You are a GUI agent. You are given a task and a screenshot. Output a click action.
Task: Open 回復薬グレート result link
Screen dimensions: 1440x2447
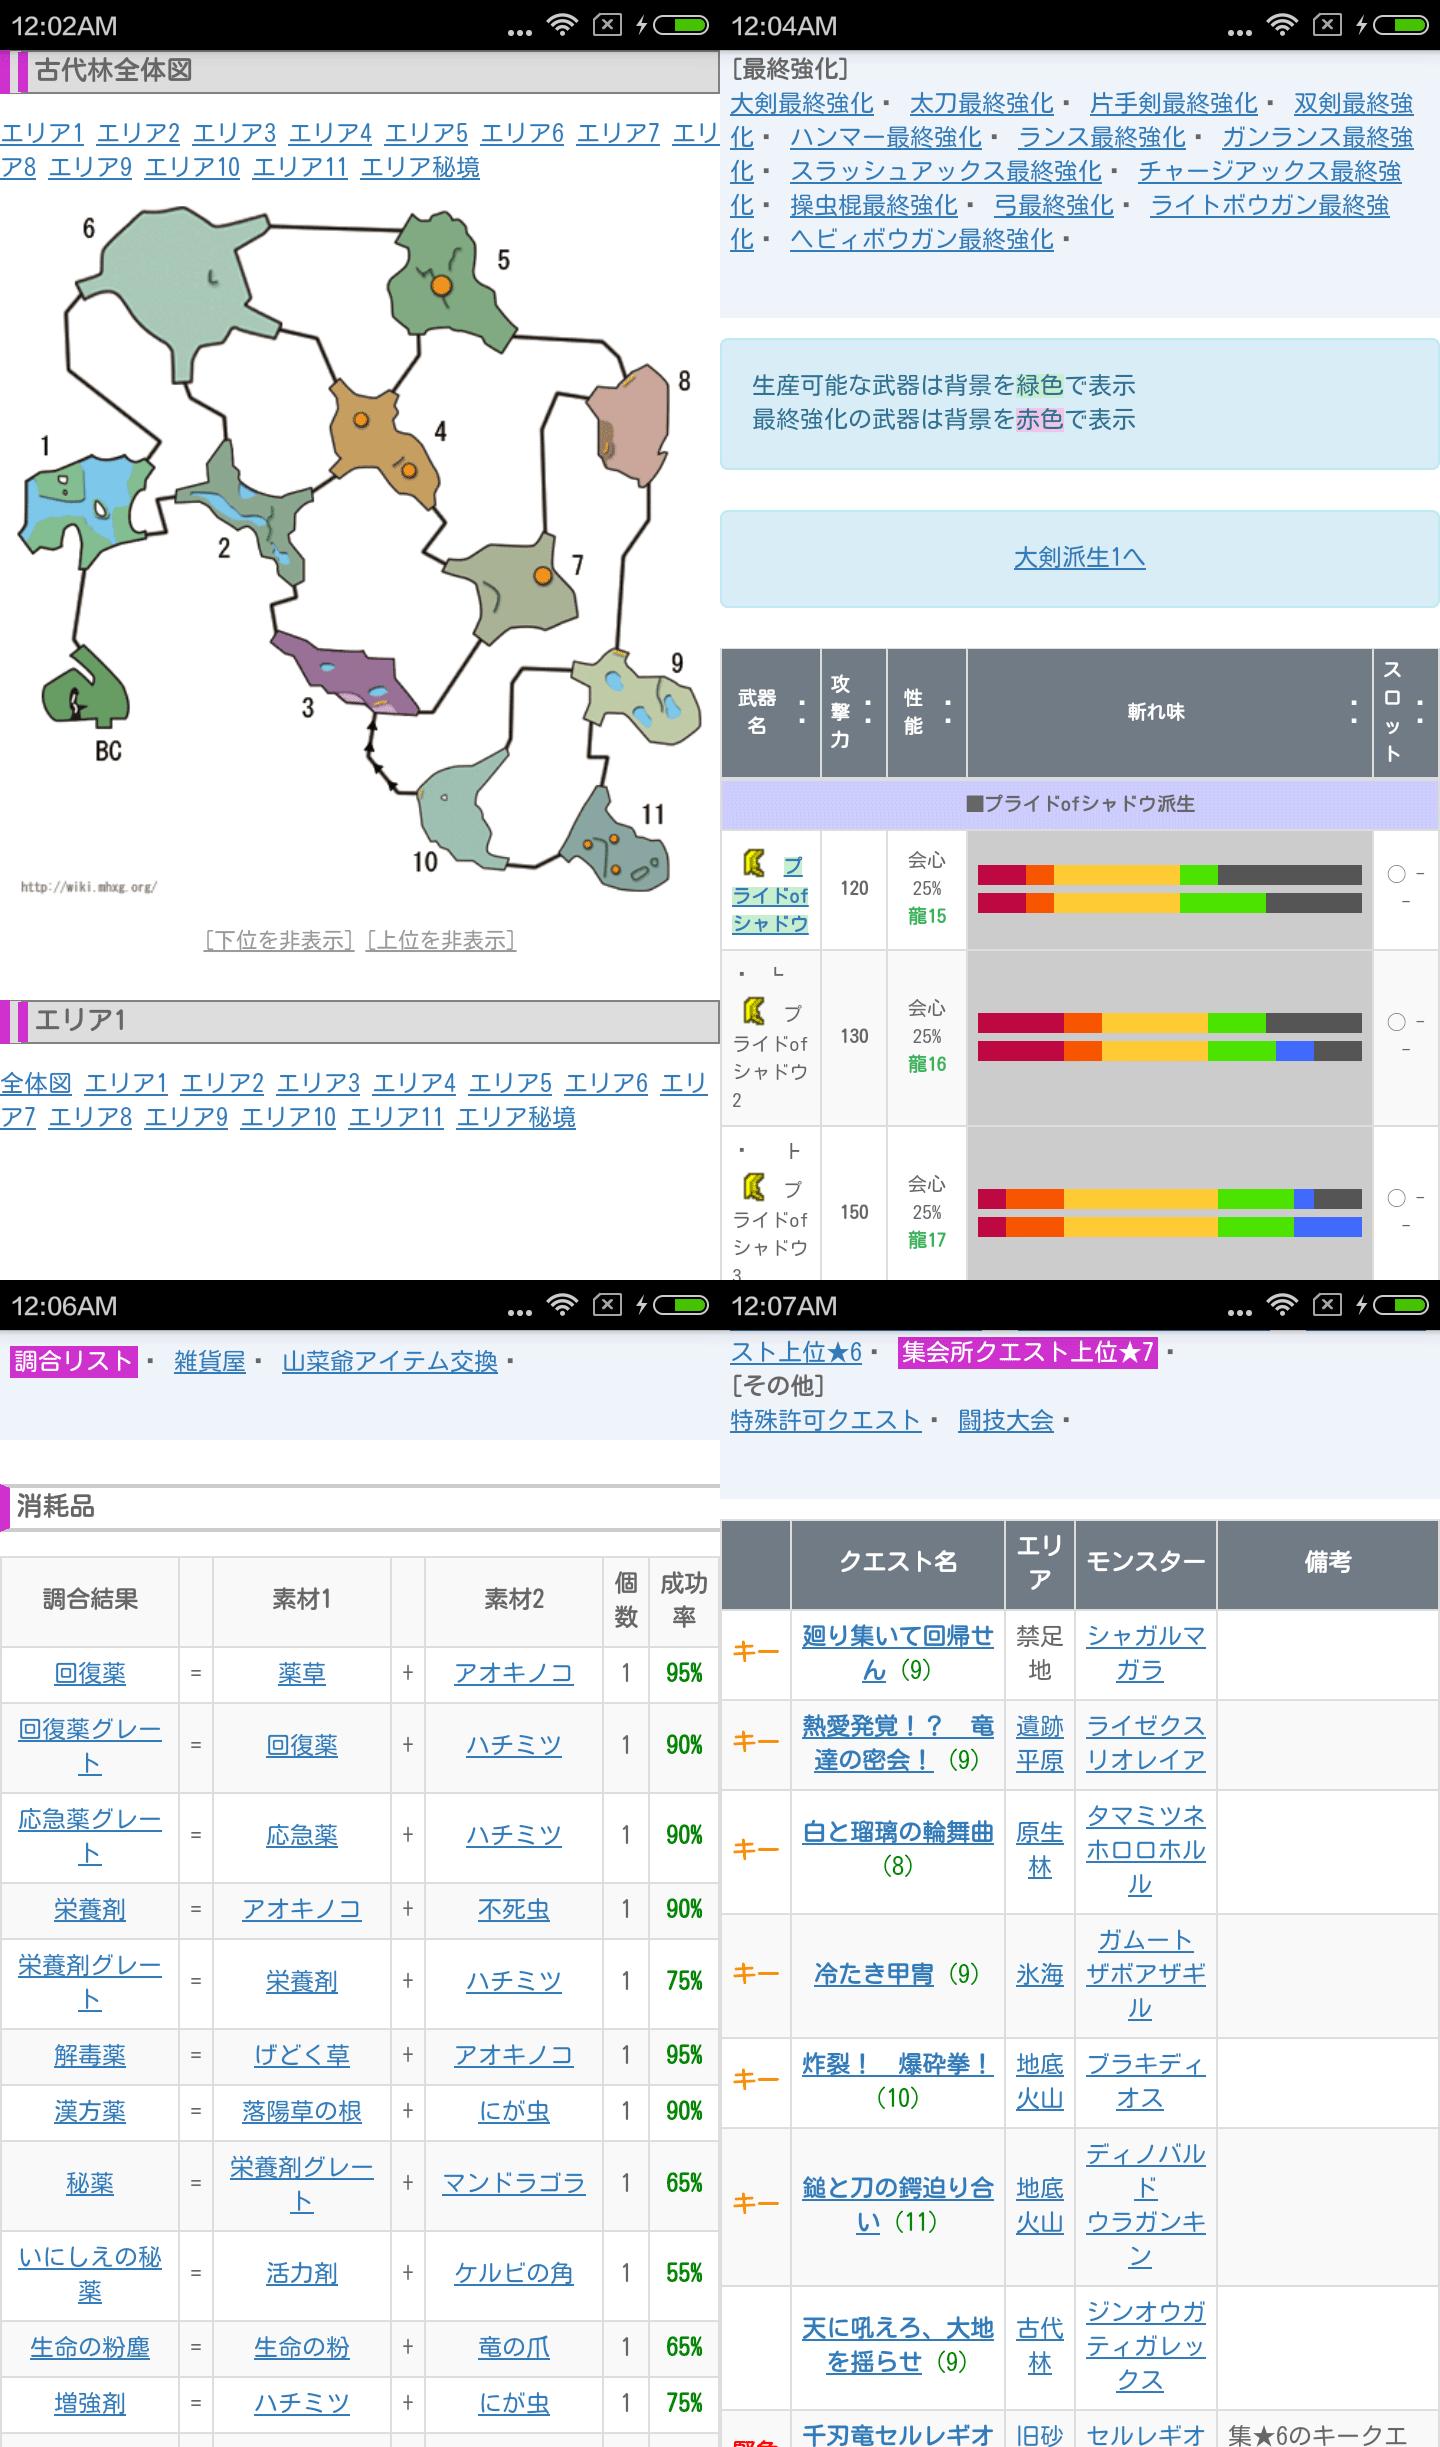(90, 1746)
